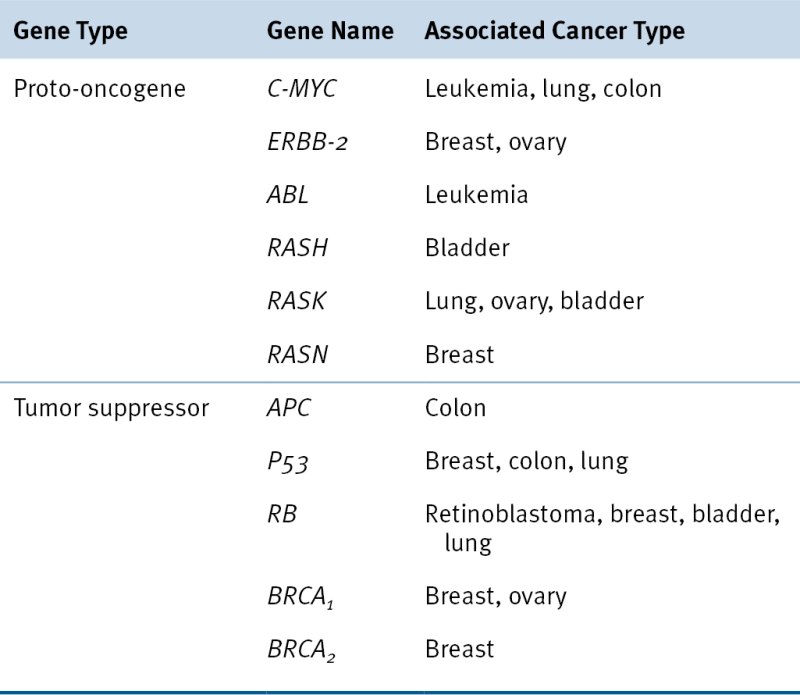
Task: Click the Gene Type column header
Action: tap(70, 31)
